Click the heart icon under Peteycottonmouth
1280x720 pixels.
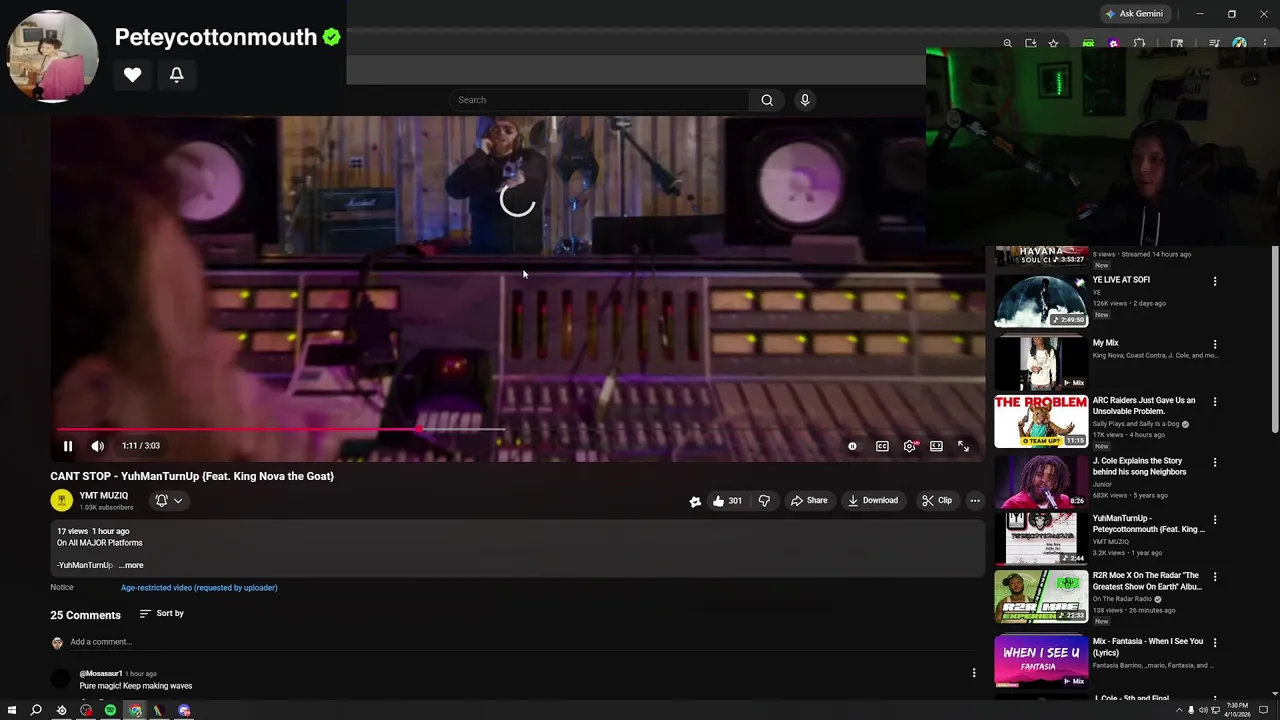pos(132,74)
